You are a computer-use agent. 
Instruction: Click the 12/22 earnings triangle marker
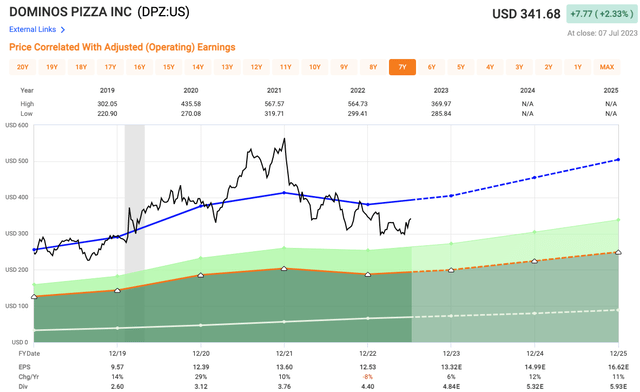click(367, 274)
